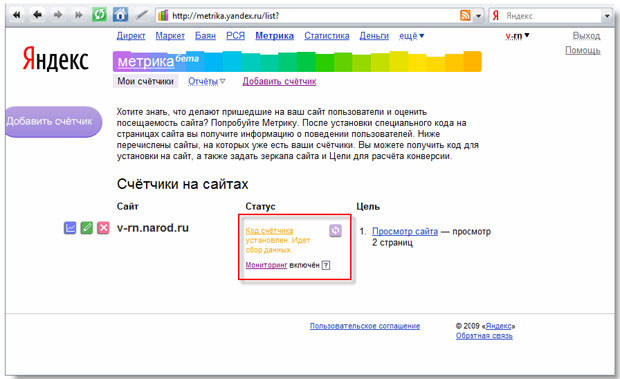The width and height of the screenshot is (620, 379).
Task: Click the fast-forward double-arrow browser button
Action: coord(78,15)
